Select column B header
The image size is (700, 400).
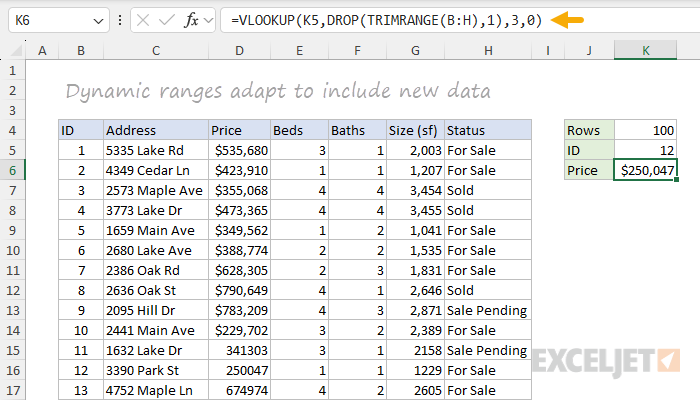coord(81,50)
